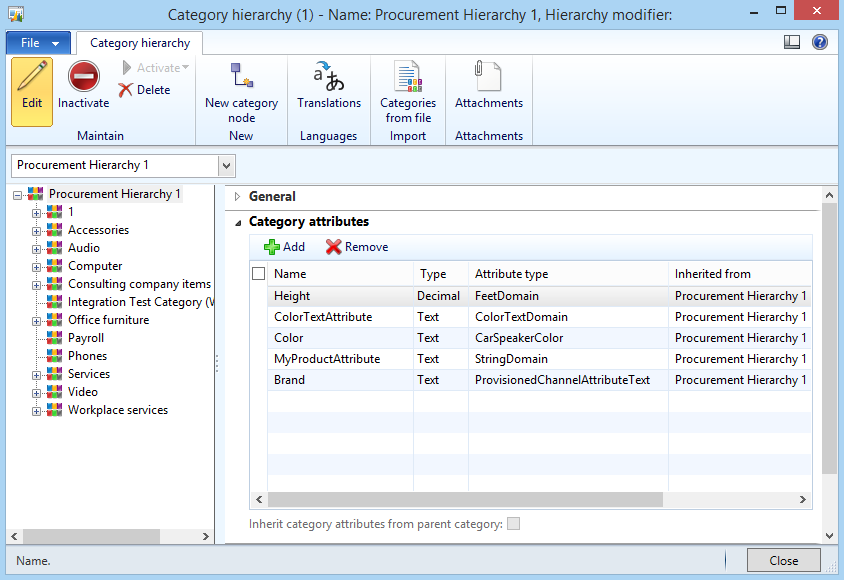
Task: Toggle the view layout icon beside Help
Action: (792, 42)
